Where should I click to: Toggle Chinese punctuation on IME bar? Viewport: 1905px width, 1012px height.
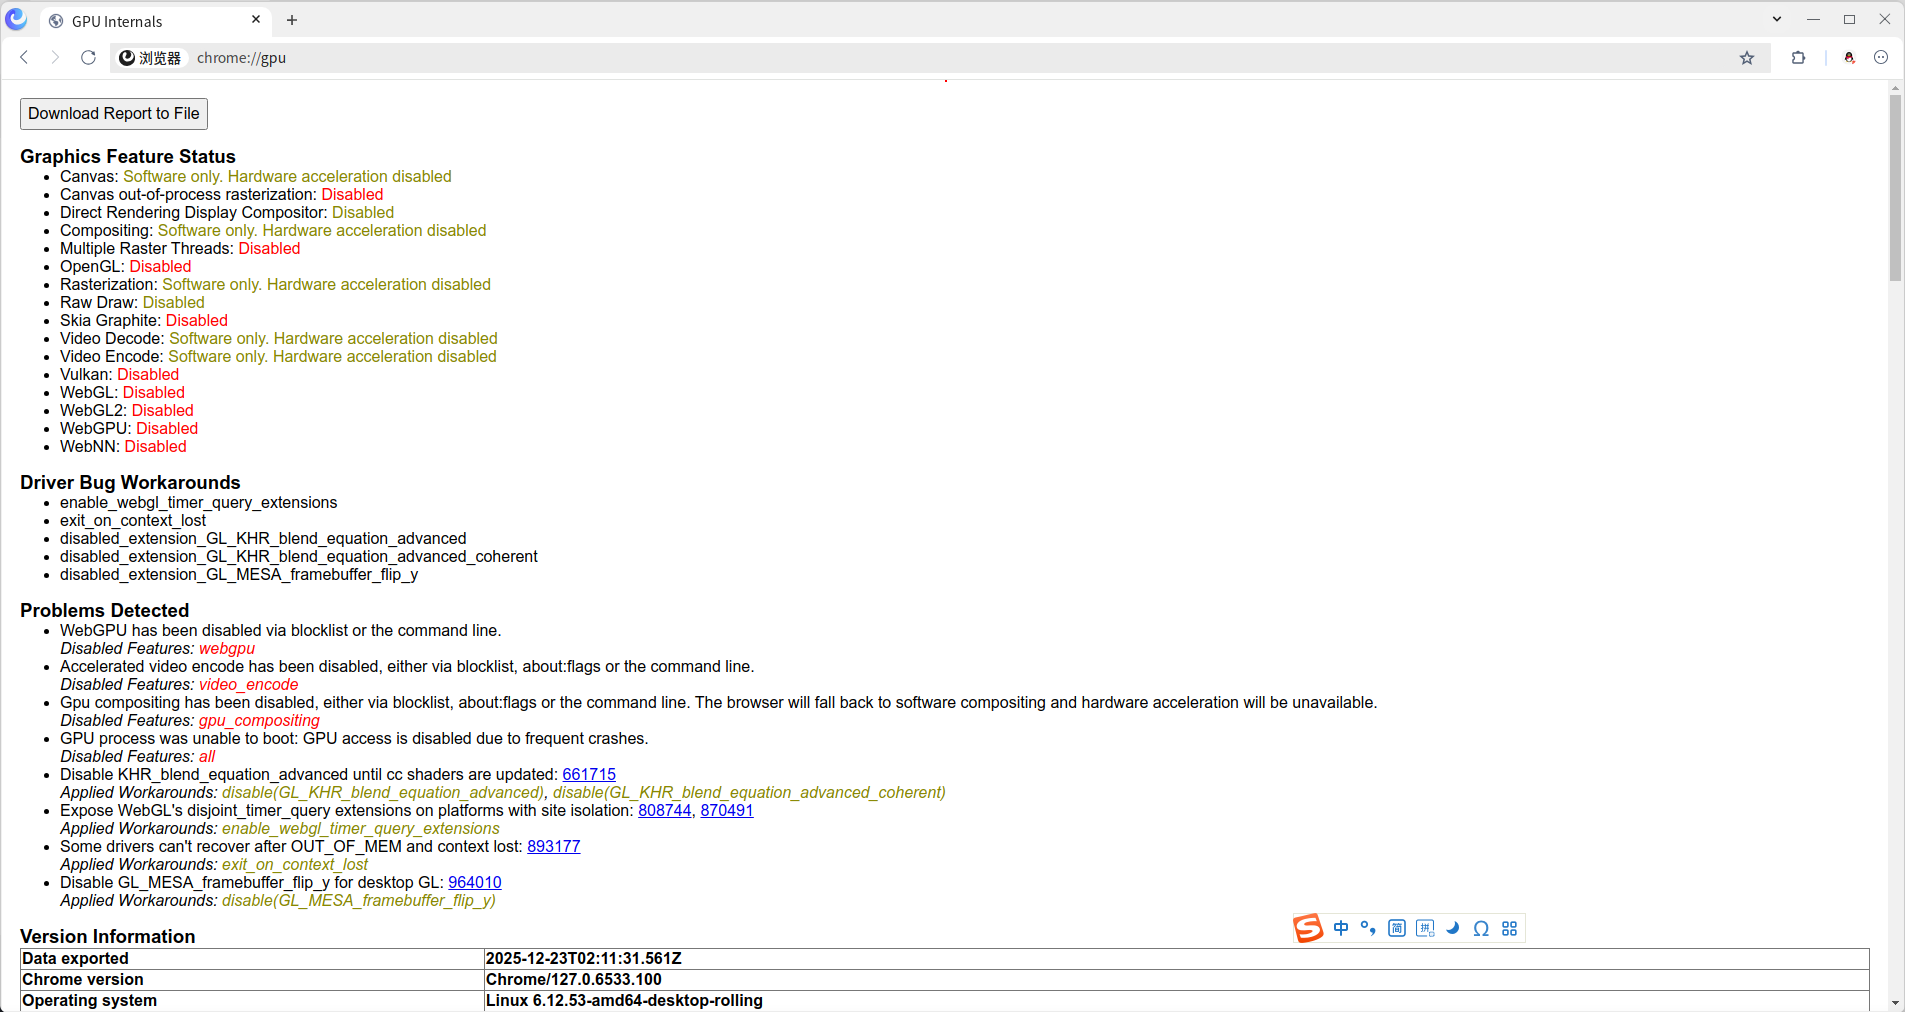1369,928
